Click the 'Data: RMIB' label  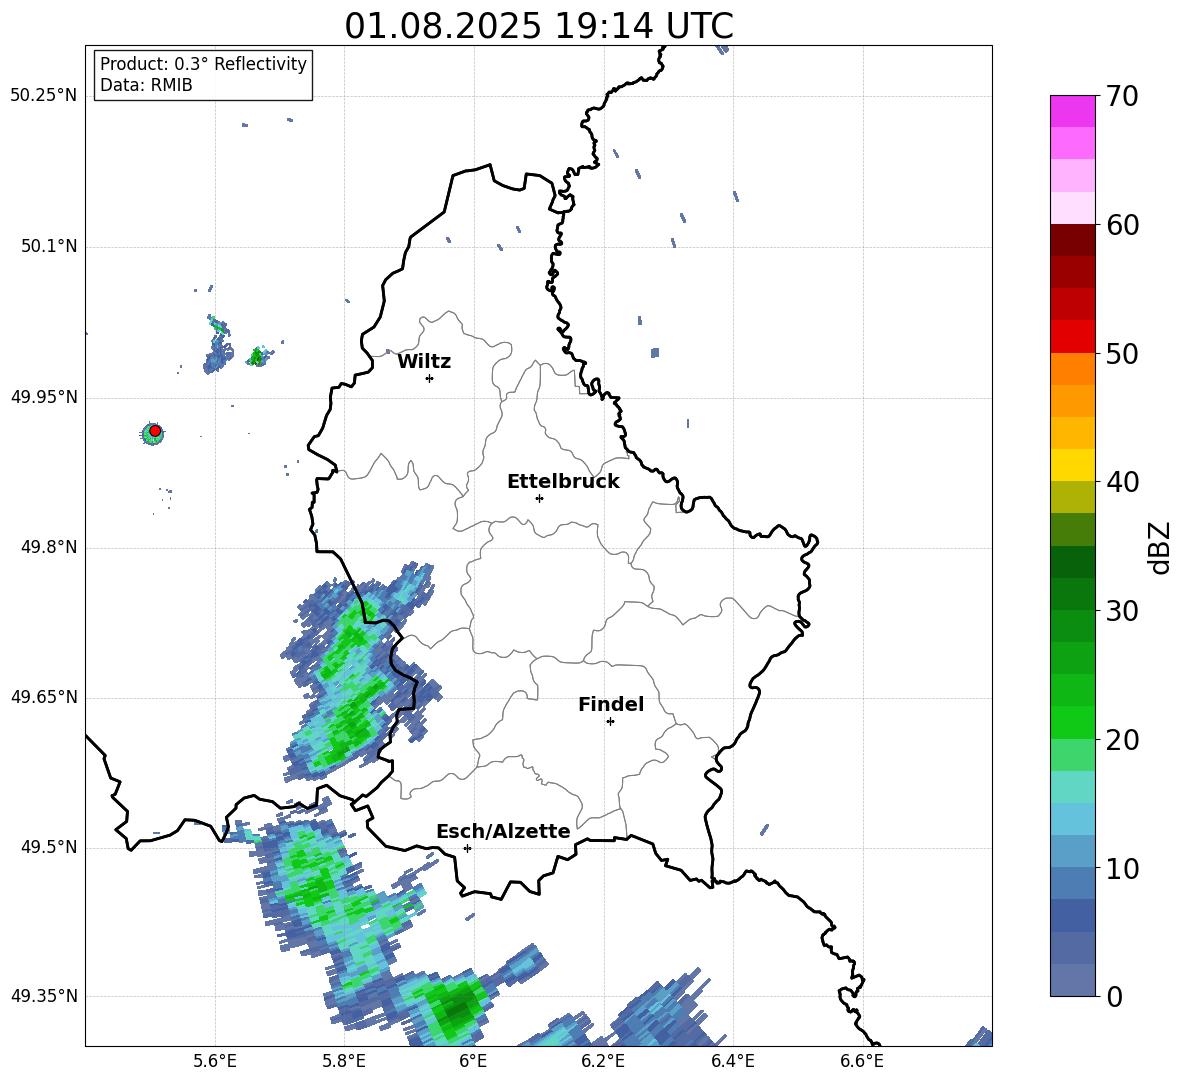146,85
